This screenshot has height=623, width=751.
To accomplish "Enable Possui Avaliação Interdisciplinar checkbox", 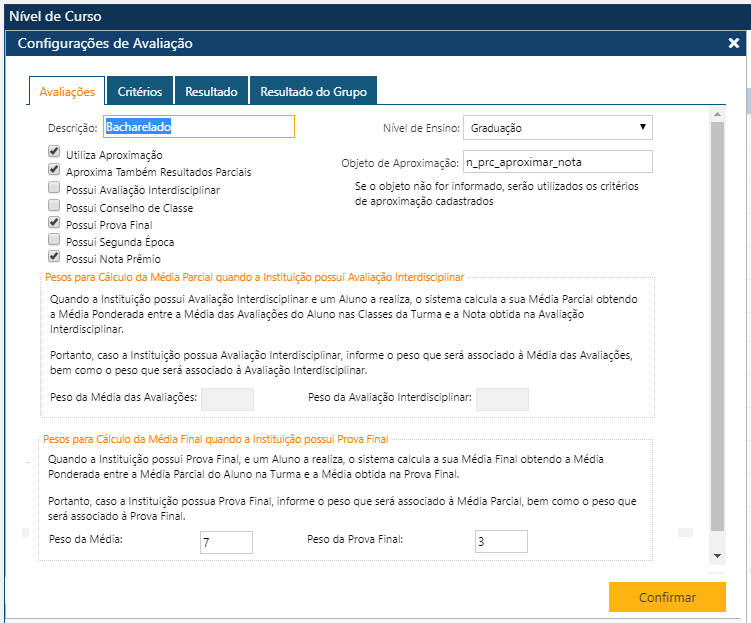I will [x=54, y=188].
